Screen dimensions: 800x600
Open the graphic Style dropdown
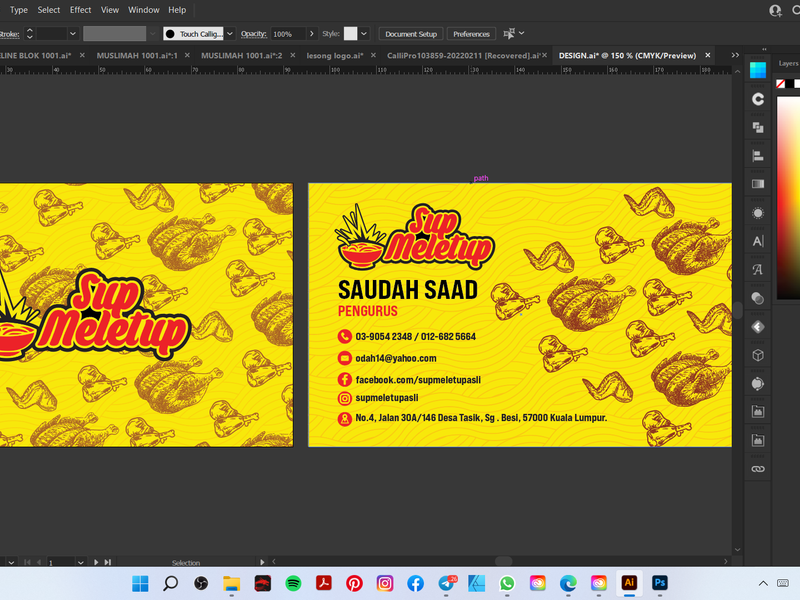(x=364, y=34)
